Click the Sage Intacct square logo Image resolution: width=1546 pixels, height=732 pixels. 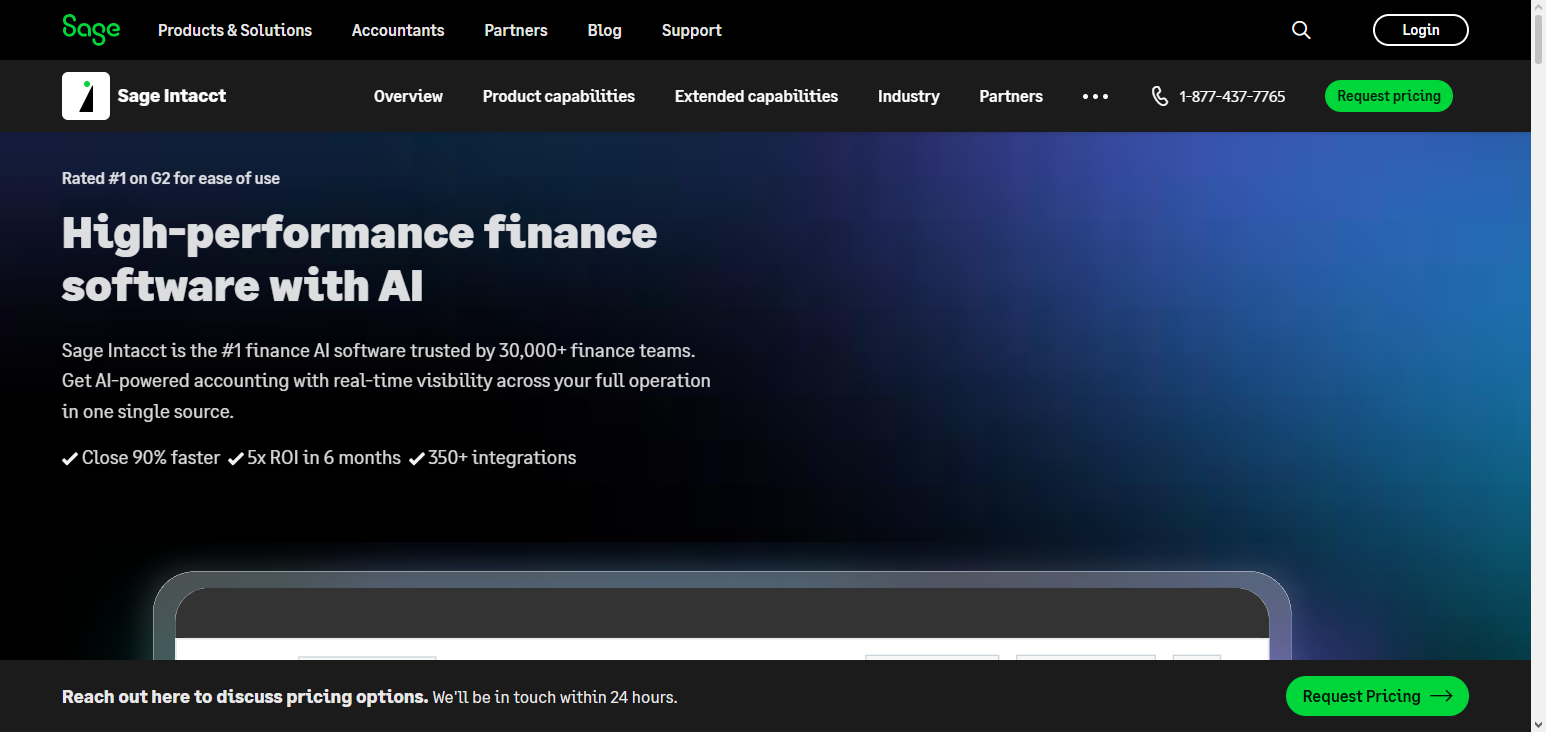pos(85,95)
